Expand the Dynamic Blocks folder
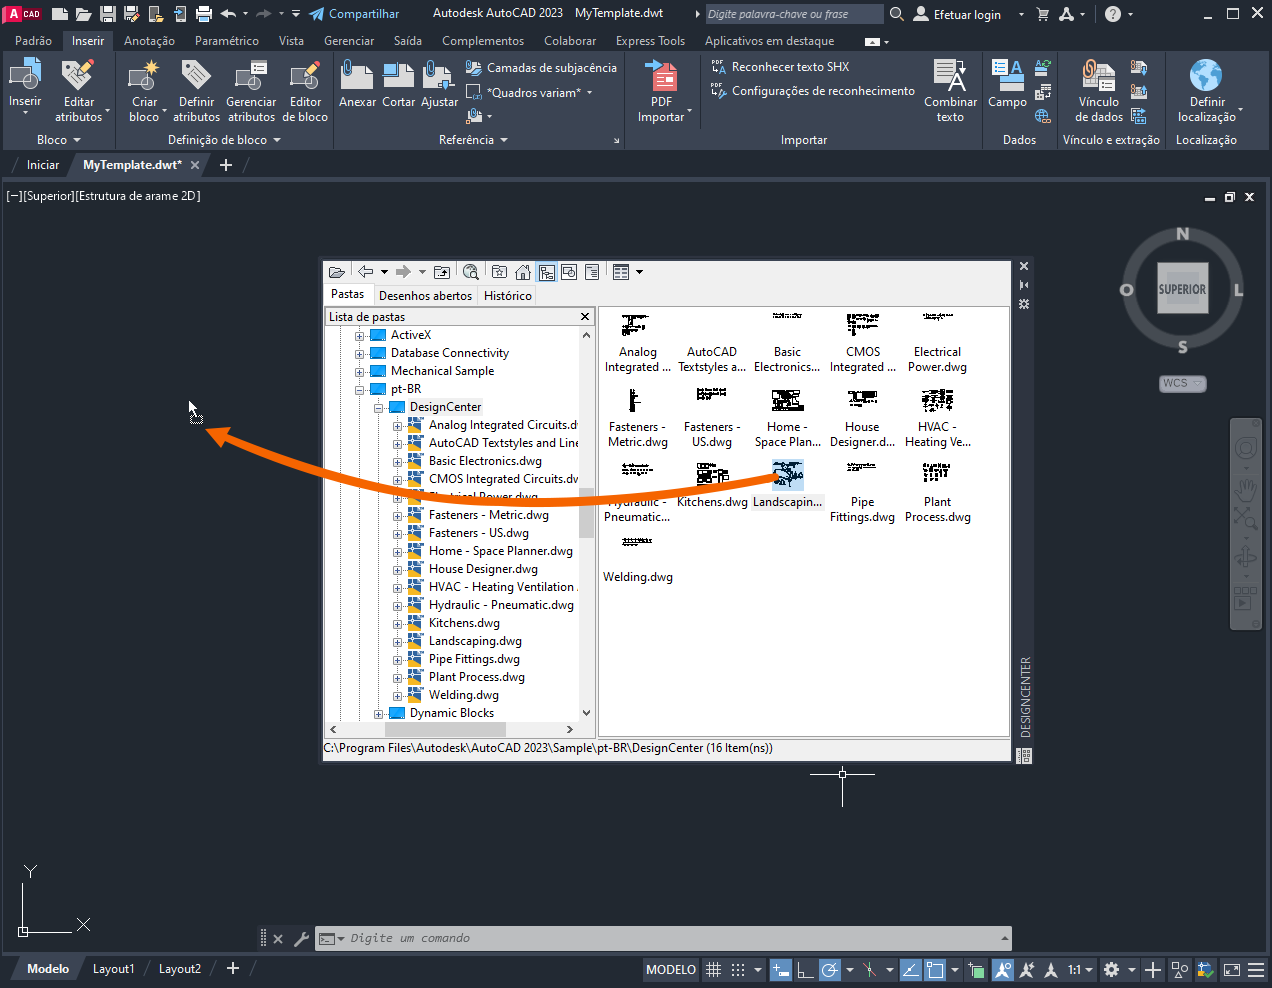 [379, 714]
